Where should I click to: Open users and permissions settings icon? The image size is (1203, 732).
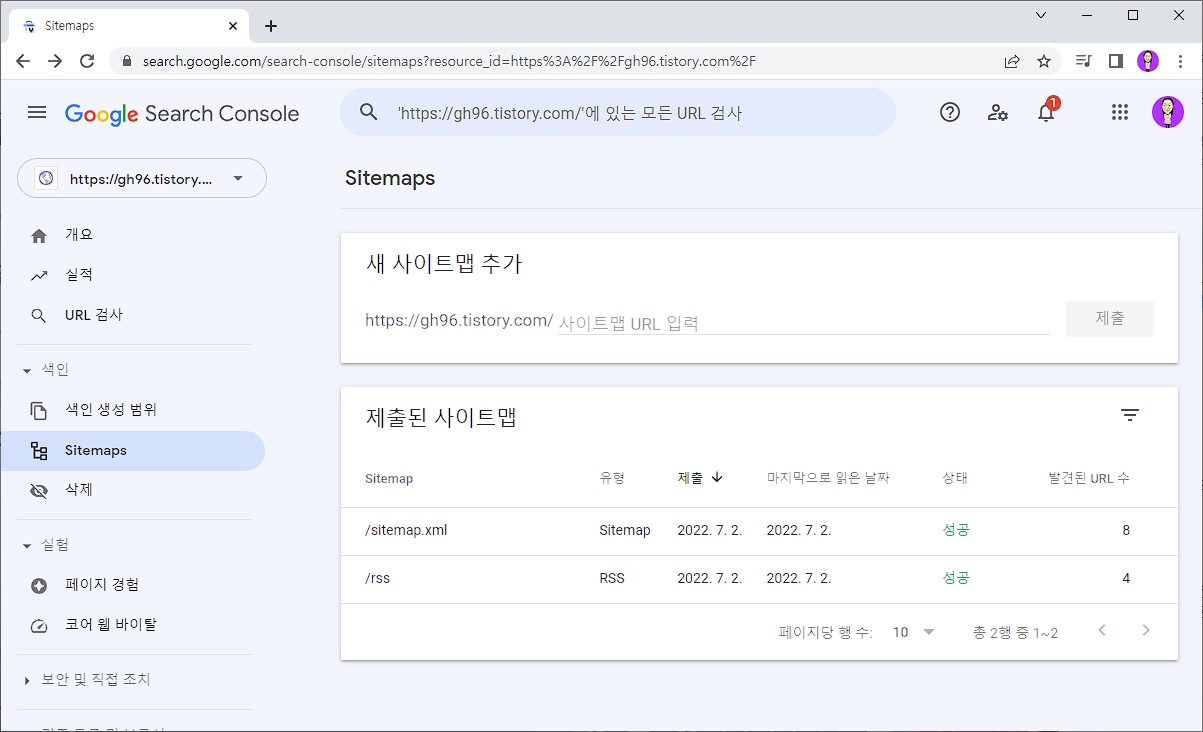coord(998,112)
